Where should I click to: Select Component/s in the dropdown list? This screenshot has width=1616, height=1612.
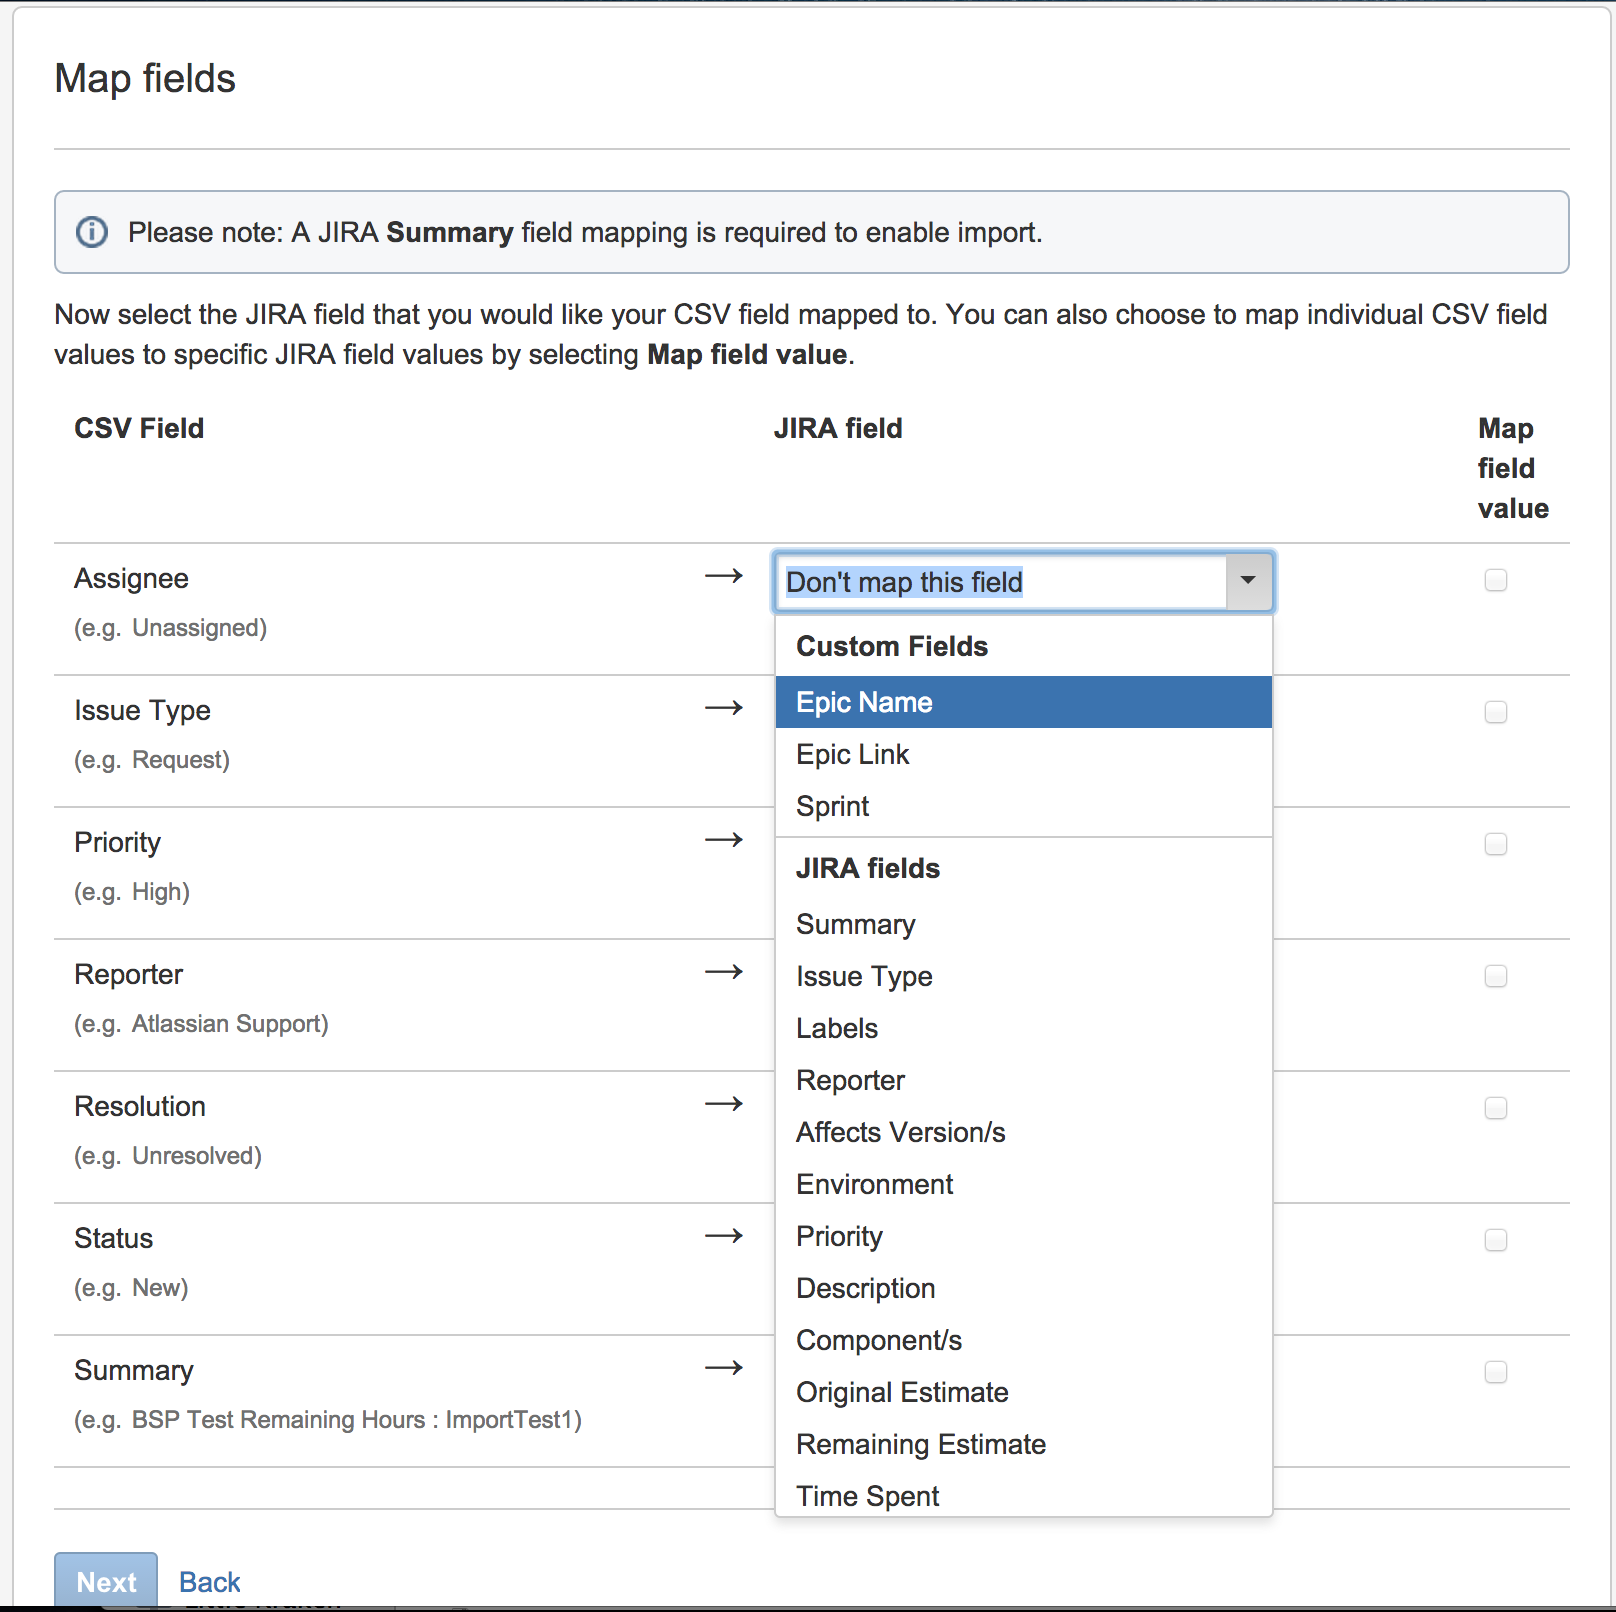pyautogui.click(x=1023, y=1340)
